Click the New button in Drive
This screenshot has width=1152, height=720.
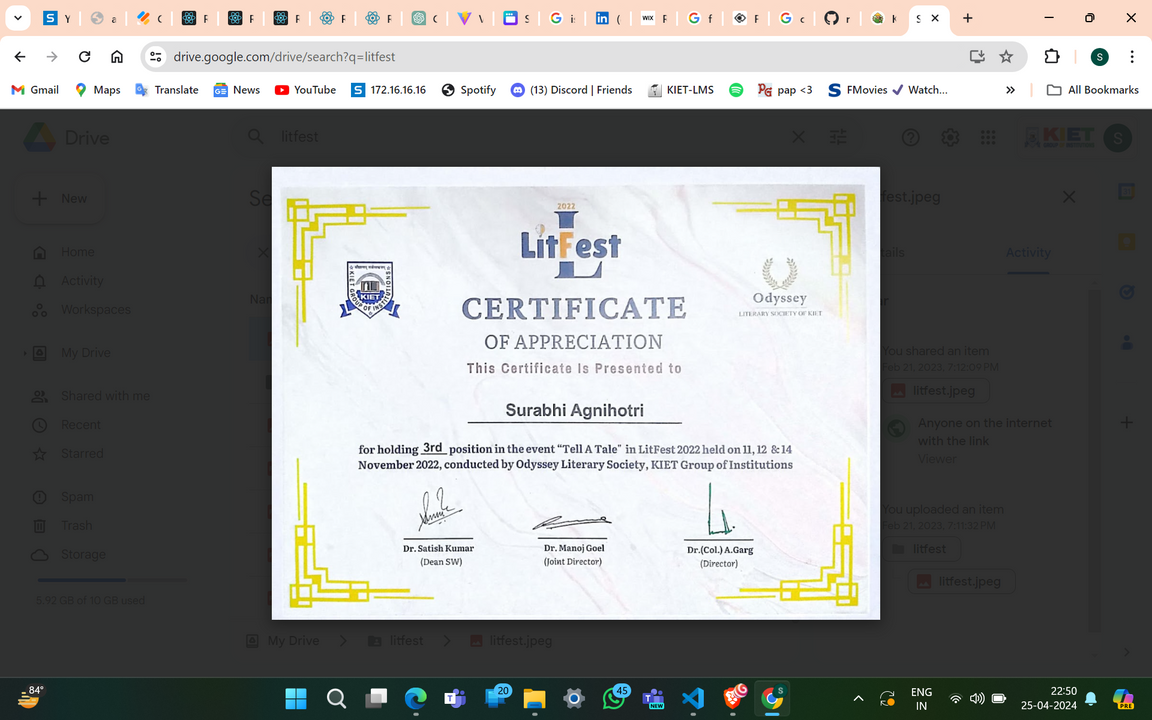click(x=62, y=198)
